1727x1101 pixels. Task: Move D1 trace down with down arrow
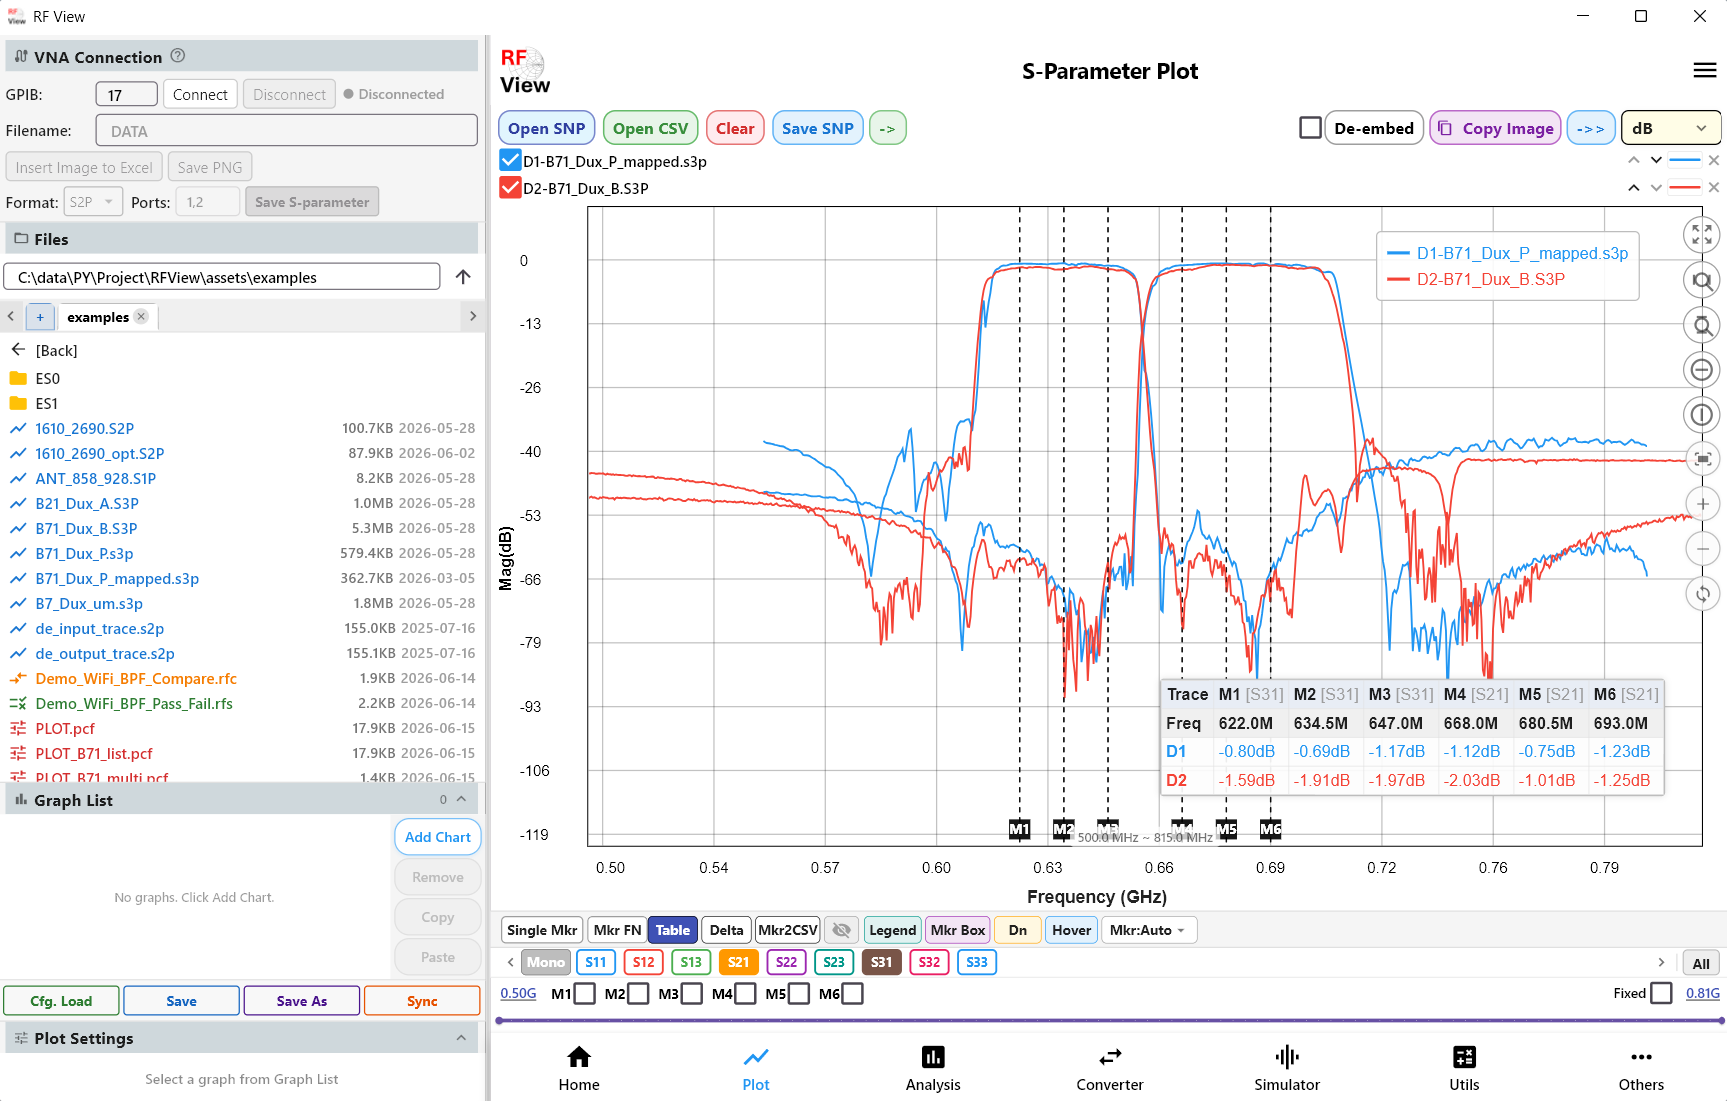[1656, 161]
